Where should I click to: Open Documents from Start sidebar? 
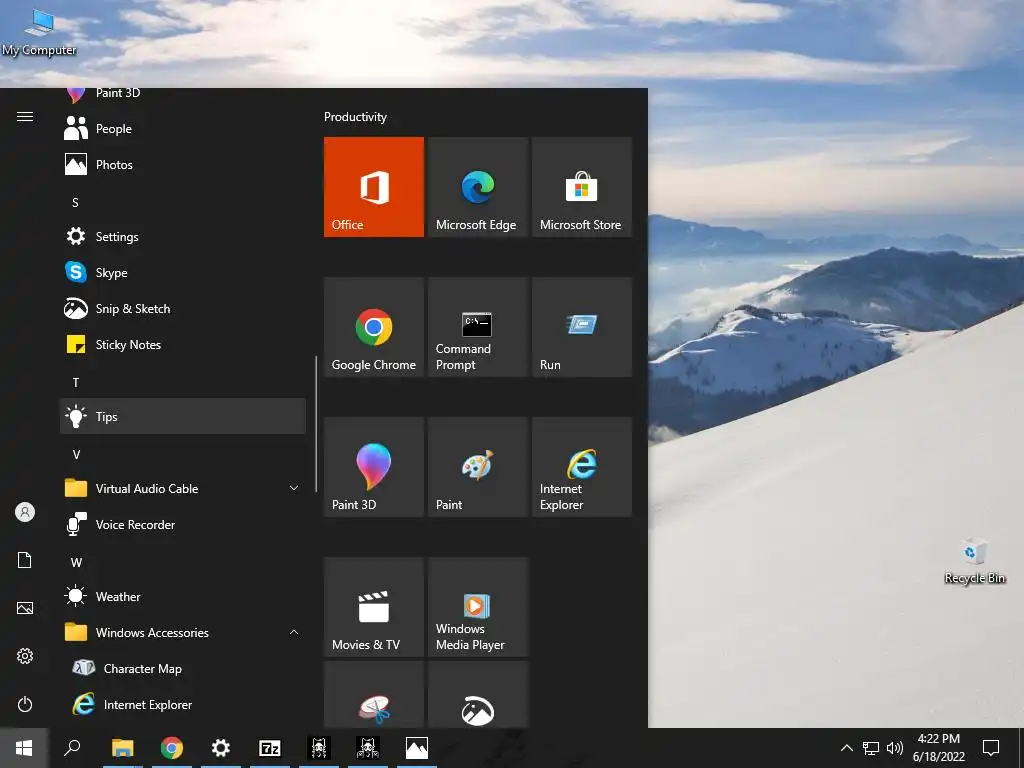(x=25, y=560)
